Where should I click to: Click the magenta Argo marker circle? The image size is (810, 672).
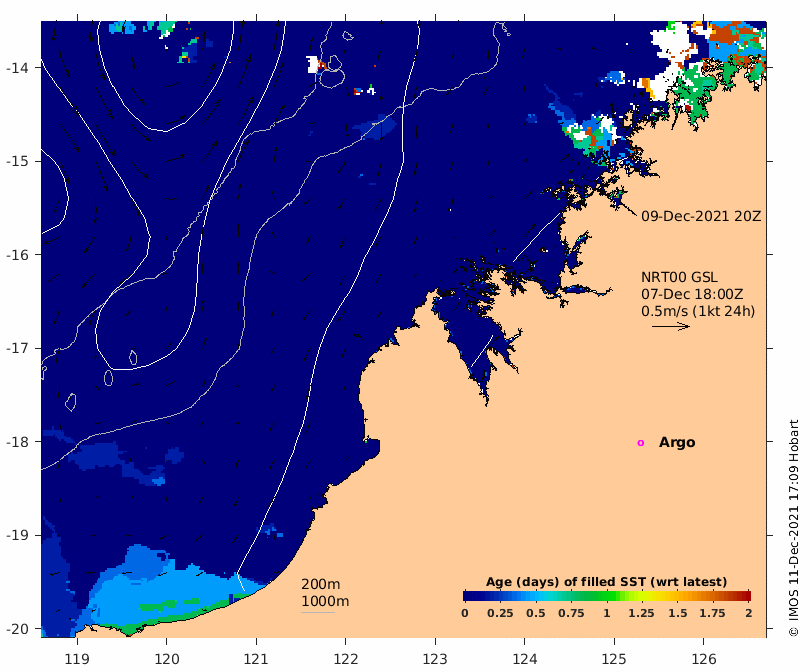(x=641, y=443)
